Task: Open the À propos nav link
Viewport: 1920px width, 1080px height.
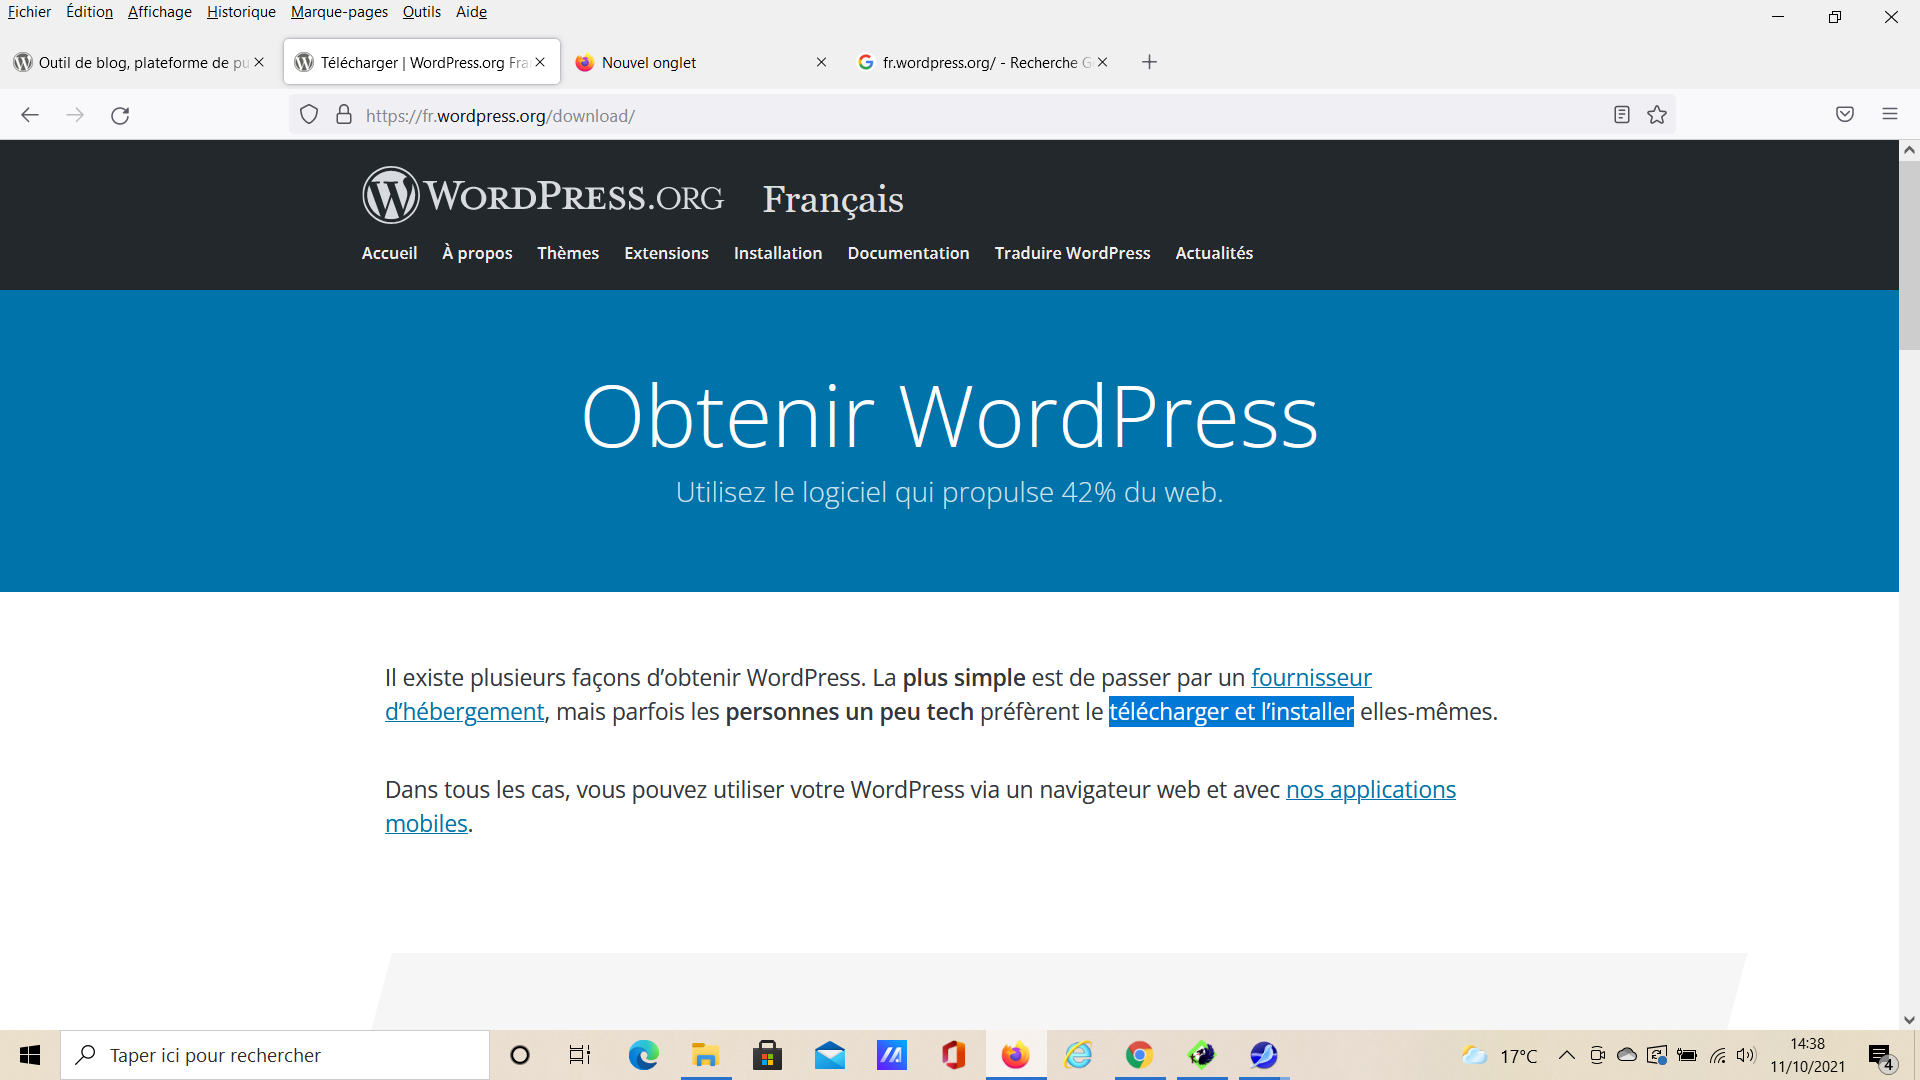Action: pos(477,253)
